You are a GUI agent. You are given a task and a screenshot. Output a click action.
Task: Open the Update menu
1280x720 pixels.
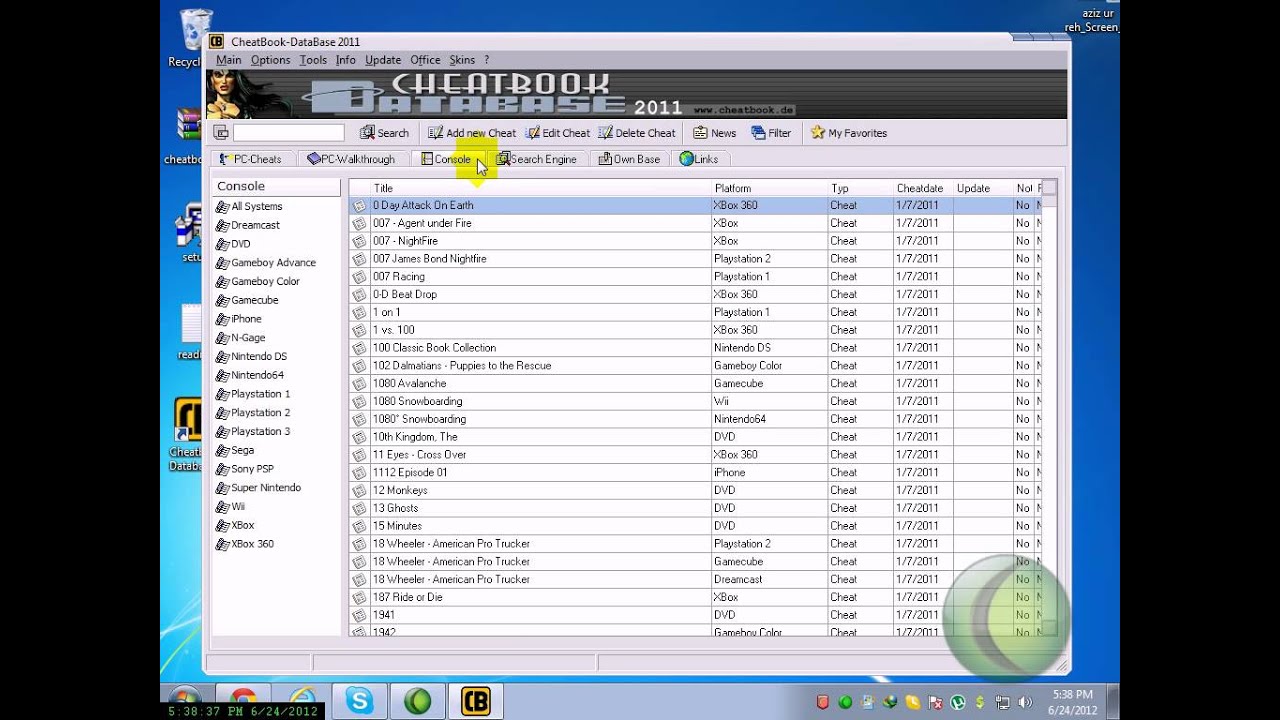click(383, 60)
